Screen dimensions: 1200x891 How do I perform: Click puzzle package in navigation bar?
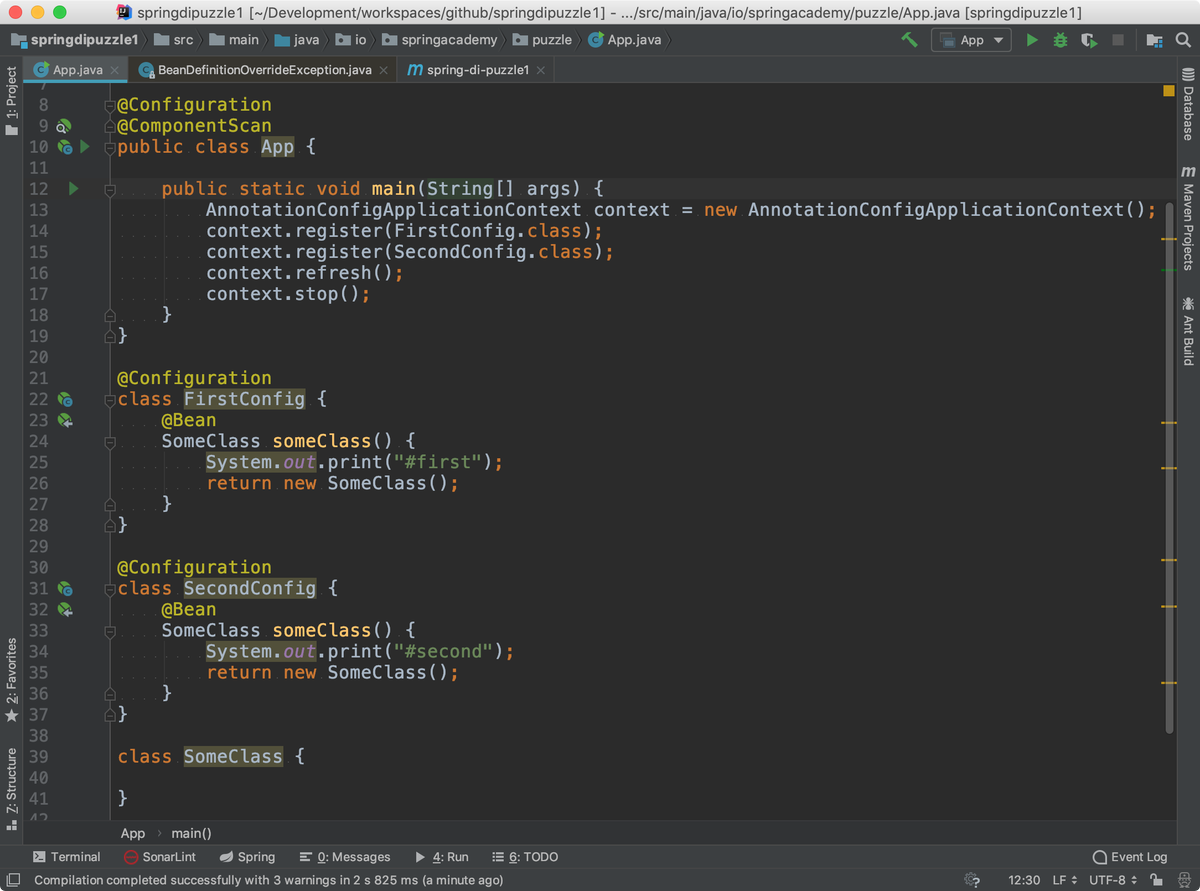pos(541,40)
